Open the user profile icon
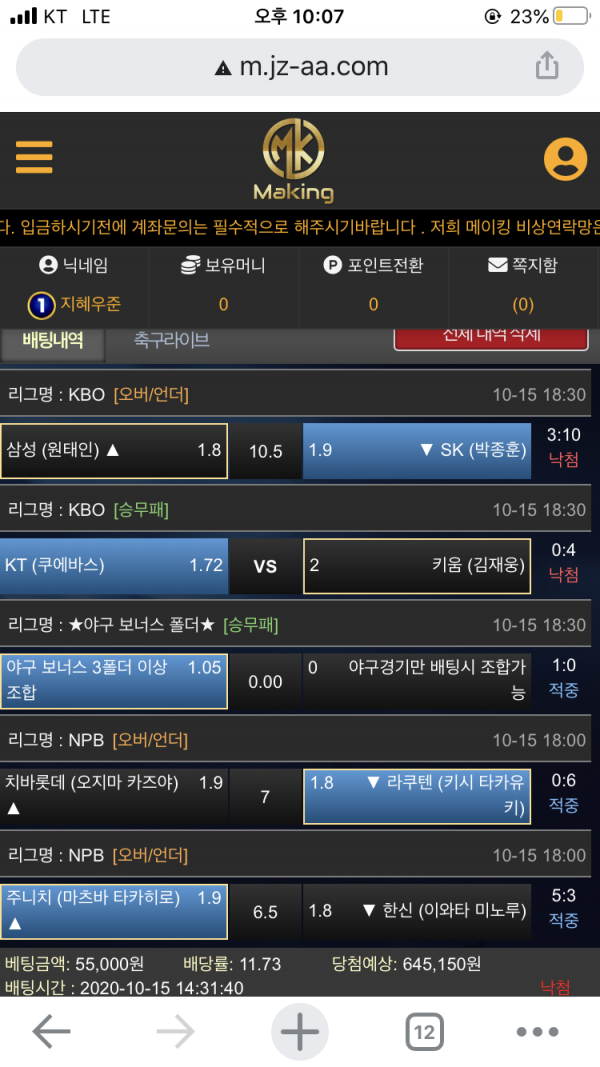This screenshot has width=600, height=1067. (x=565, y=159)
